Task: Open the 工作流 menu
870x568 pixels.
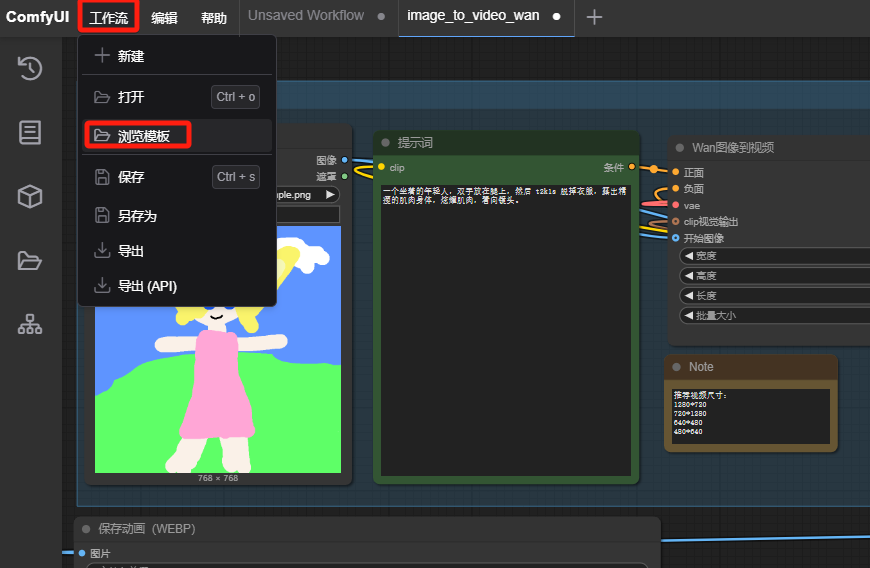Action: click(x=109, y=18)
